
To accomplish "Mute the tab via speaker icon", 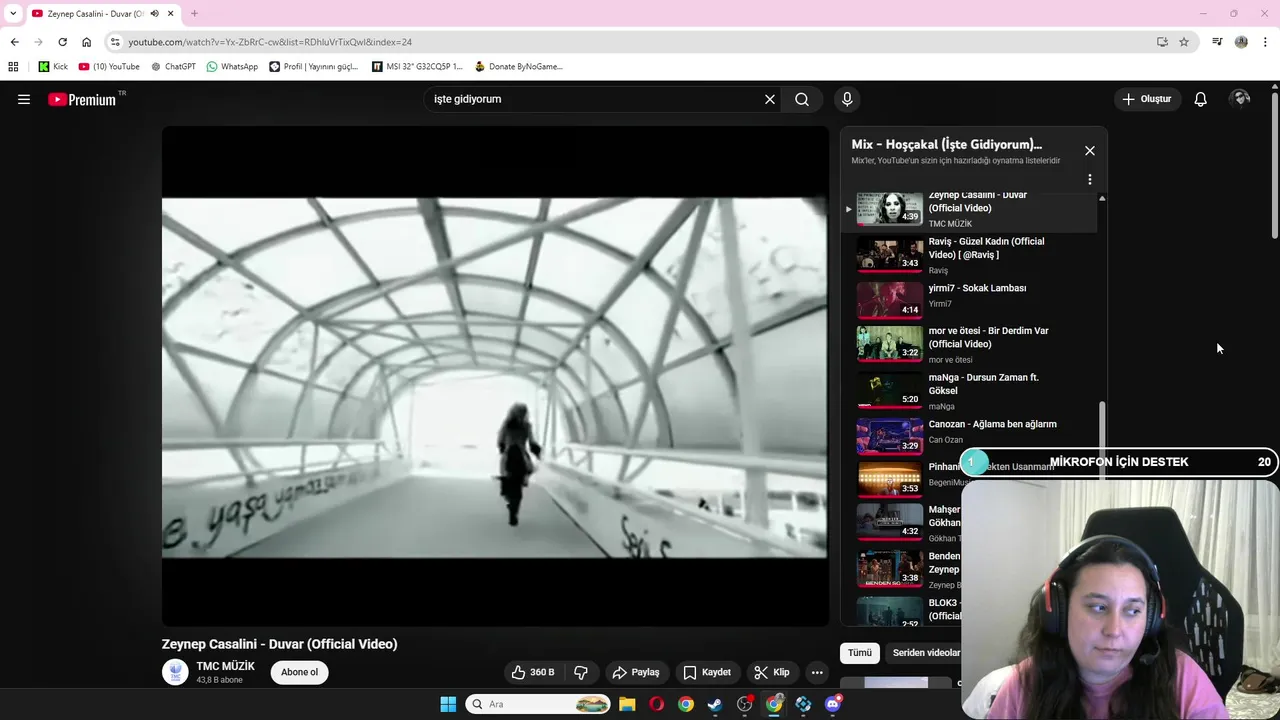I will 154,14.
